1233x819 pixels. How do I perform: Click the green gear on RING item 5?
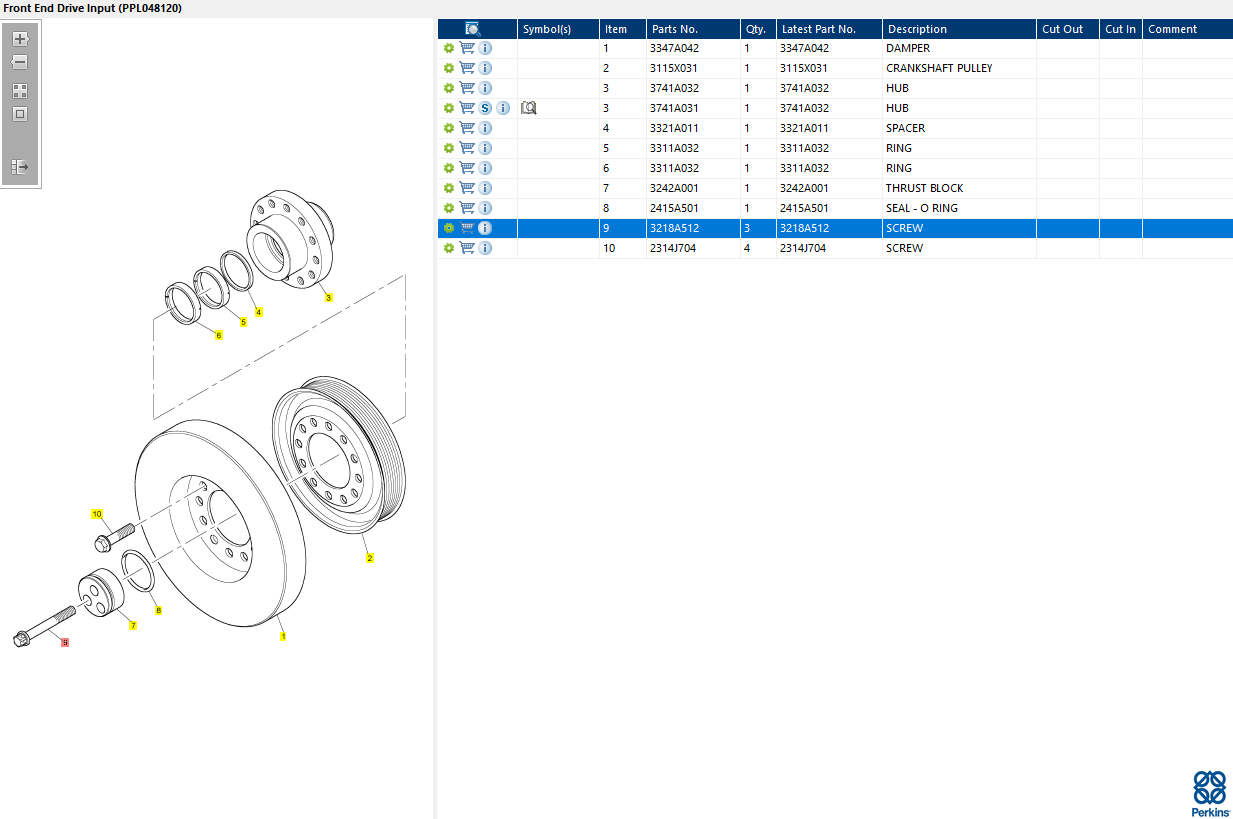pos(449,148)
